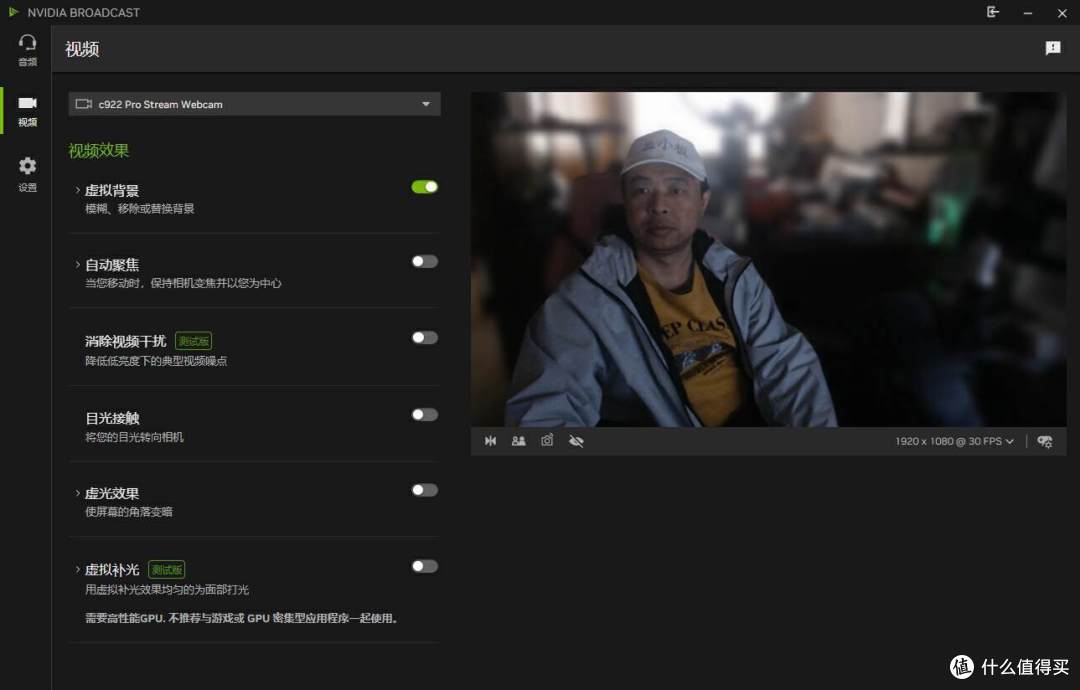Enable the 自动聚焦 toggle
Viewport: 1080px width, 690px height.
pyautogui.click(x=424, y=261)
